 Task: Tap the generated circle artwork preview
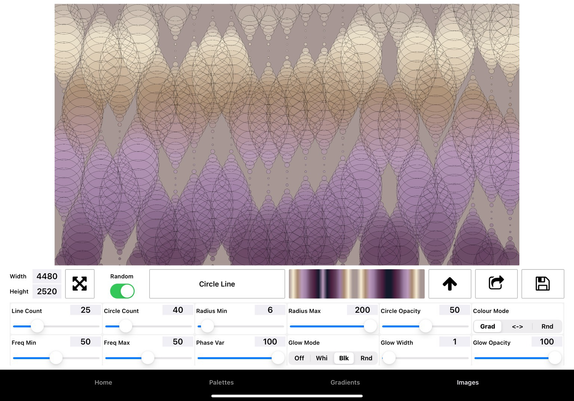(287, 134)
